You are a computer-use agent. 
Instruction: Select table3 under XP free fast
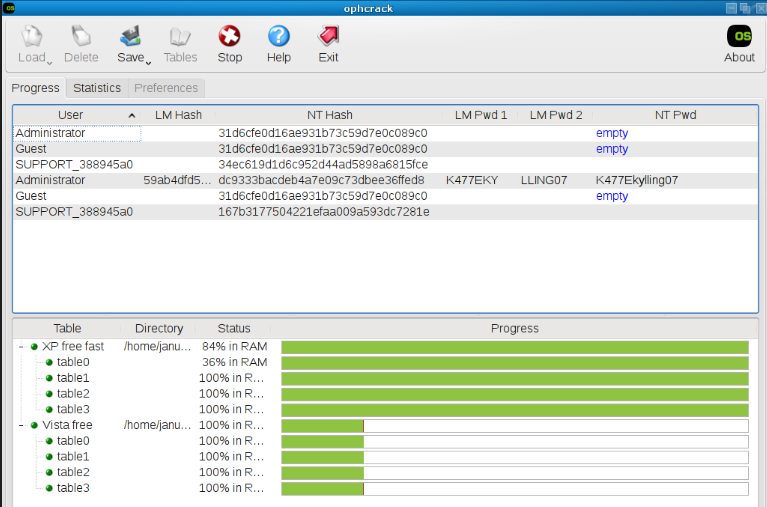click(x=73, y=409)
